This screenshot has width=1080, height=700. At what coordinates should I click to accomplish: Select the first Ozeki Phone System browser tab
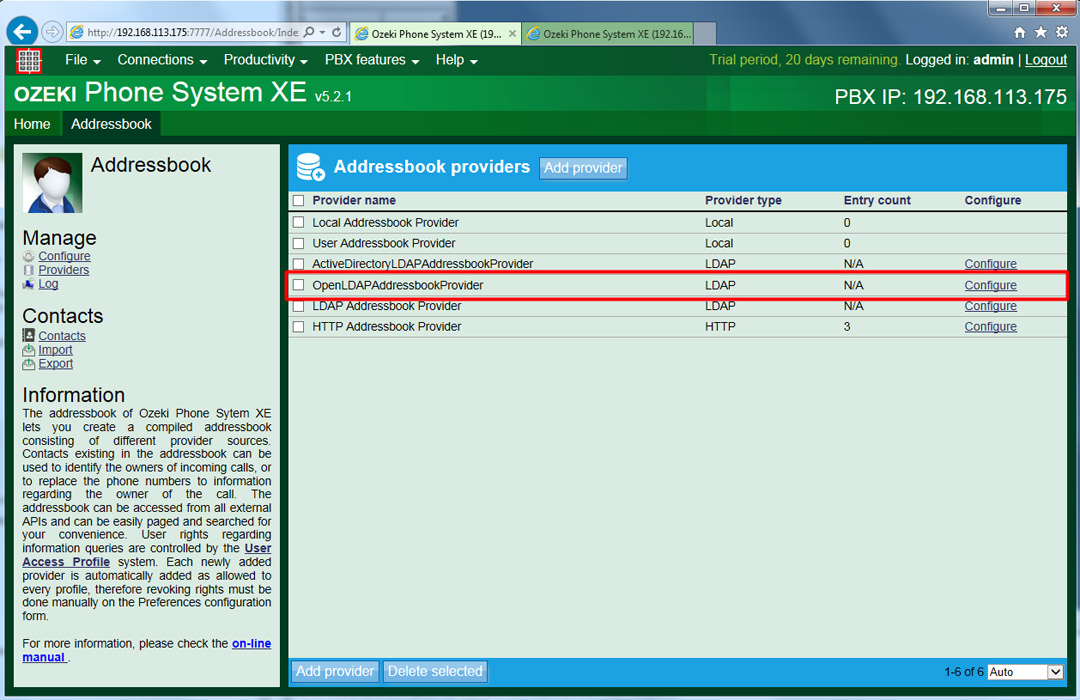point(434,34)
